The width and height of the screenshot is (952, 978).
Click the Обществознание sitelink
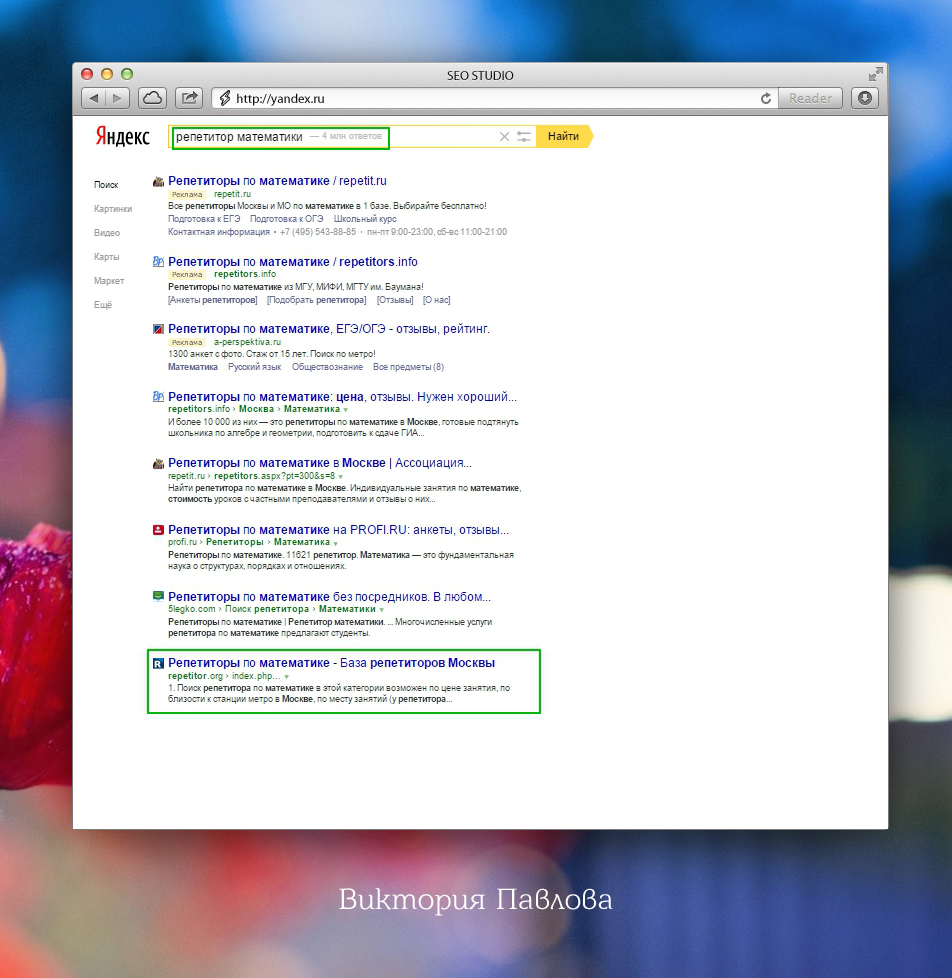click(x=327, y=367)
